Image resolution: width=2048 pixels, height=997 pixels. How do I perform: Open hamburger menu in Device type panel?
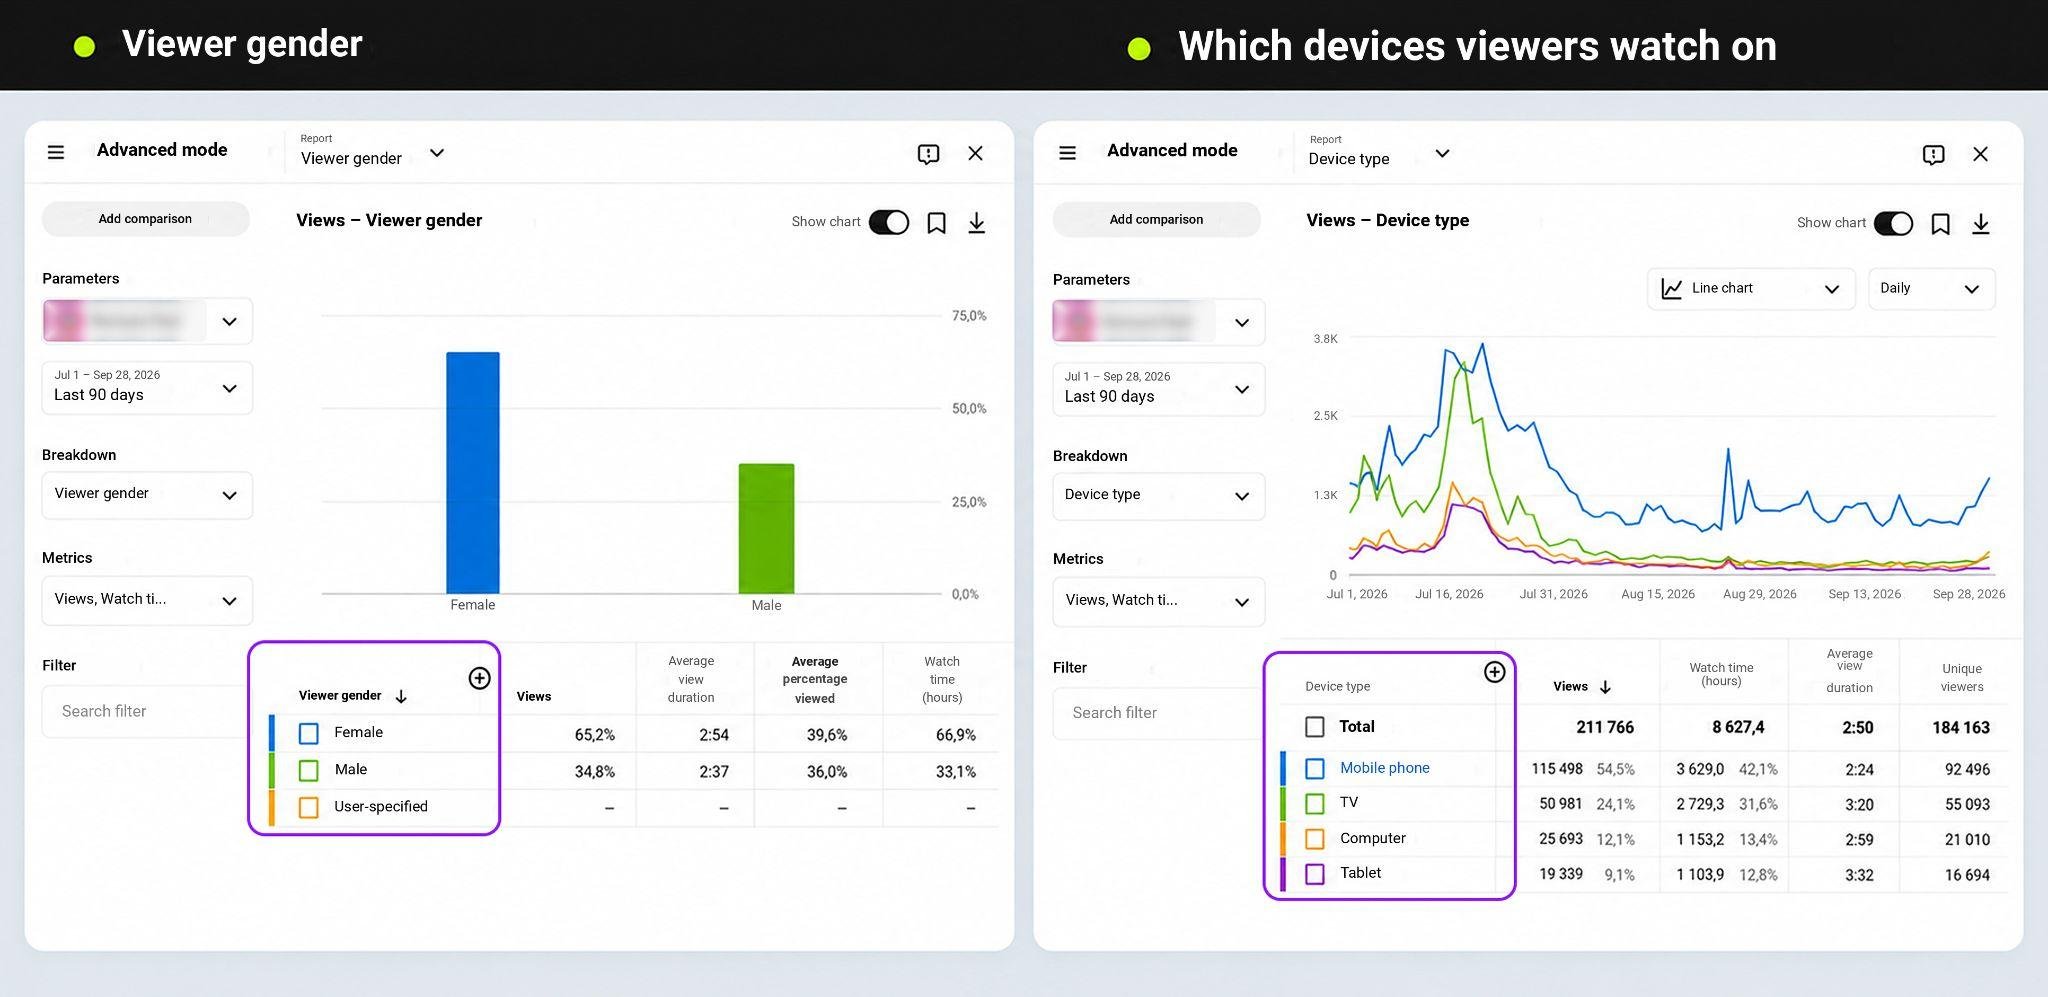pyautogui.click(x=1067, y=153)
